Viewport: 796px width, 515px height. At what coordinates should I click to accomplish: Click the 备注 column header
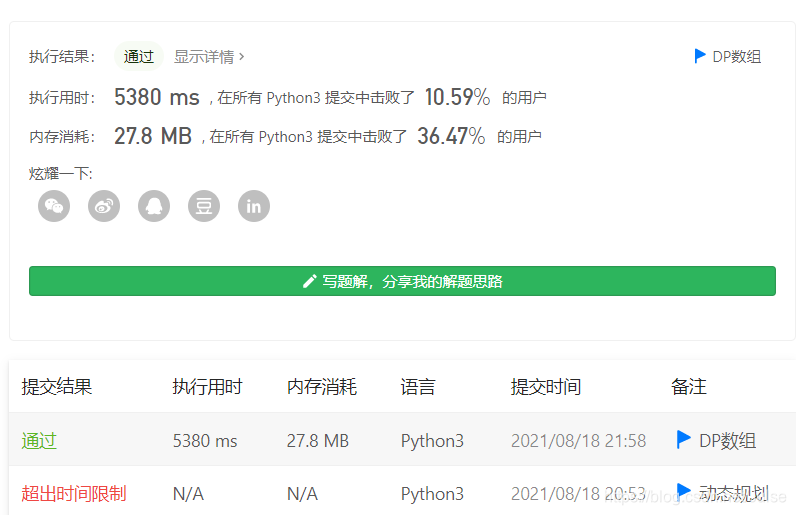688,387
